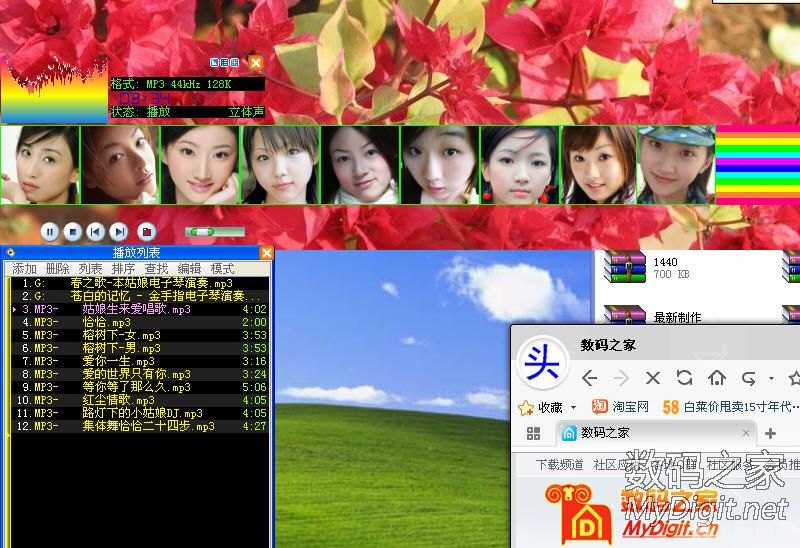Image resolution: width=800 pixels, height=548 pixels.
Task: Open the 模式 menu in playlist
Action: pyautogui.click(x=222, y=268)
